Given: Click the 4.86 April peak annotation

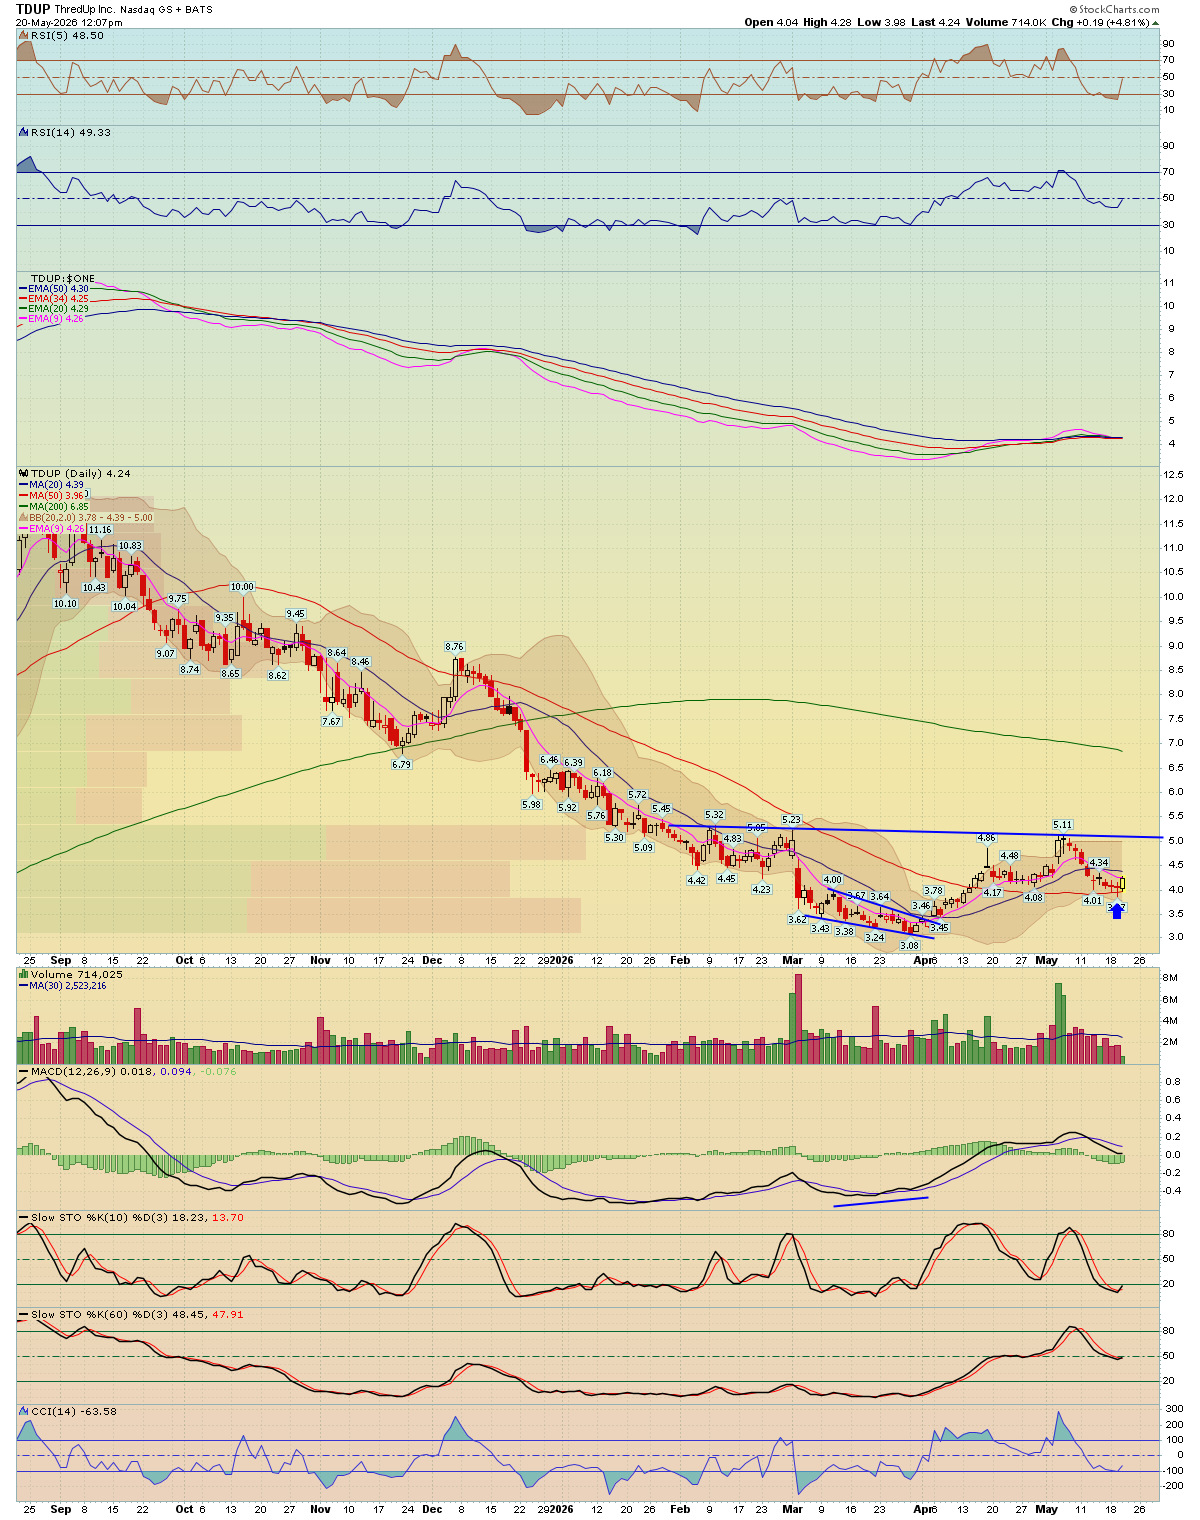Looking at the screenshot, I should pos(986,837).
